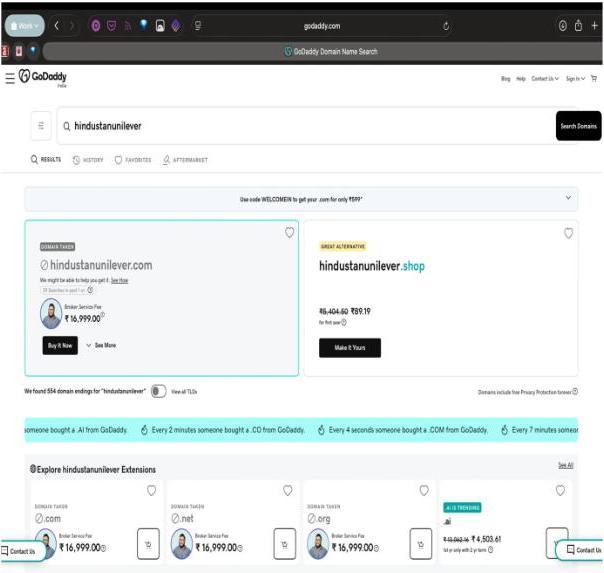Open See All extensions link

[565, 465]
